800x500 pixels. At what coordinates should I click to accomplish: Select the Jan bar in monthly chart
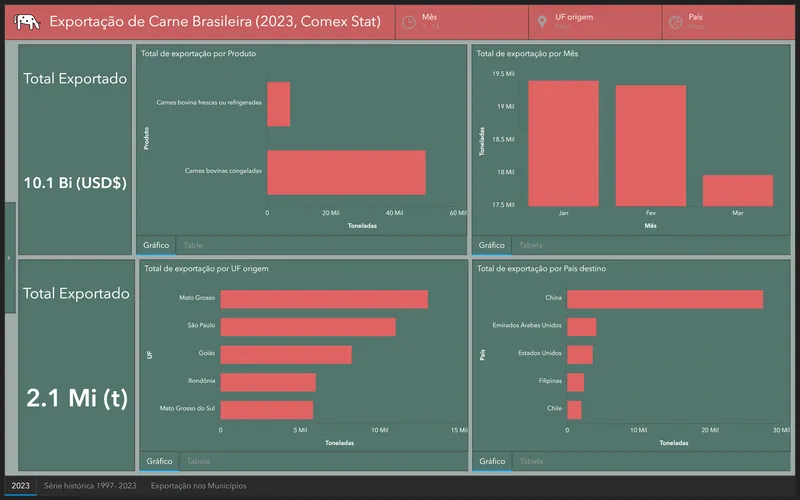coord(563,143)
